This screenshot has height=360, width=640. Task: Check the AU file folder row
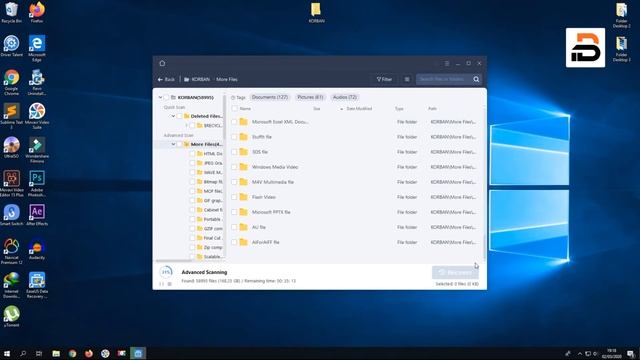pos(234,227)
